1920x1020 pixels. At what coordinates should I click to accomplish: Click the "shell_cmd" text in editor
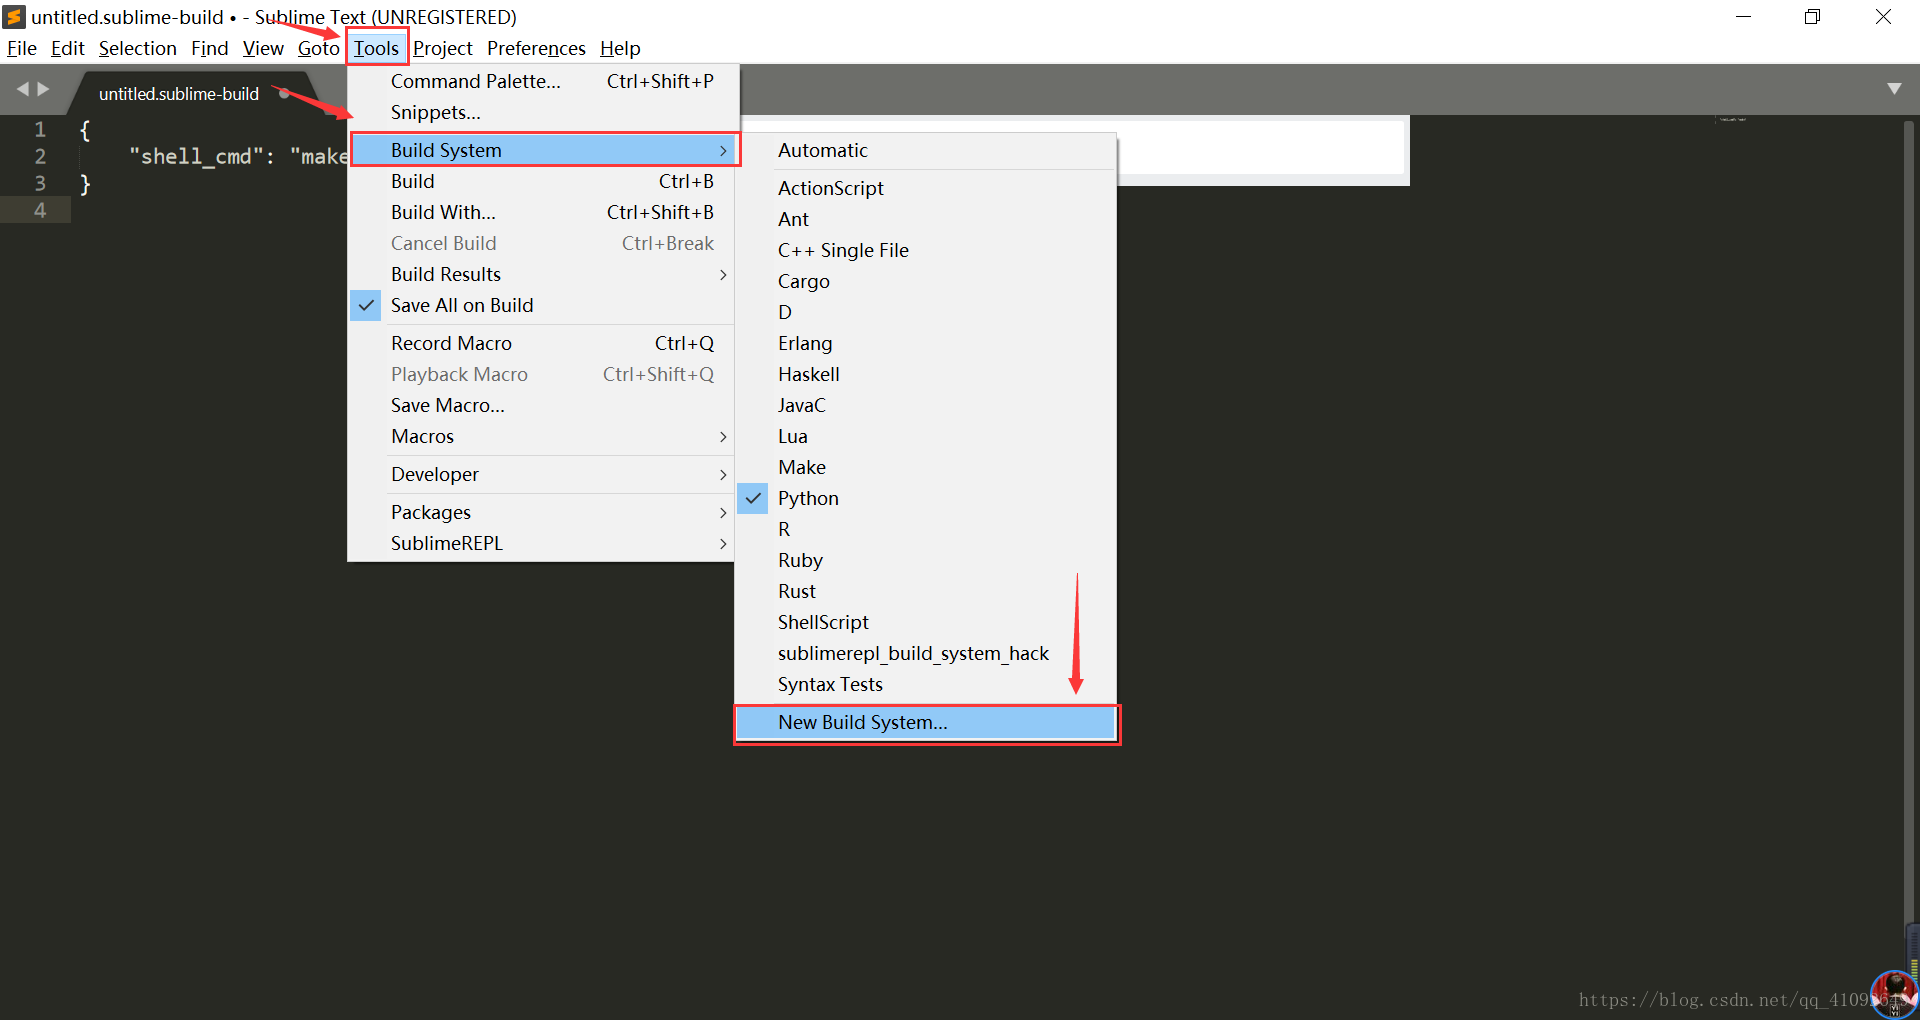pyautogui.click(x=195, y=156)
